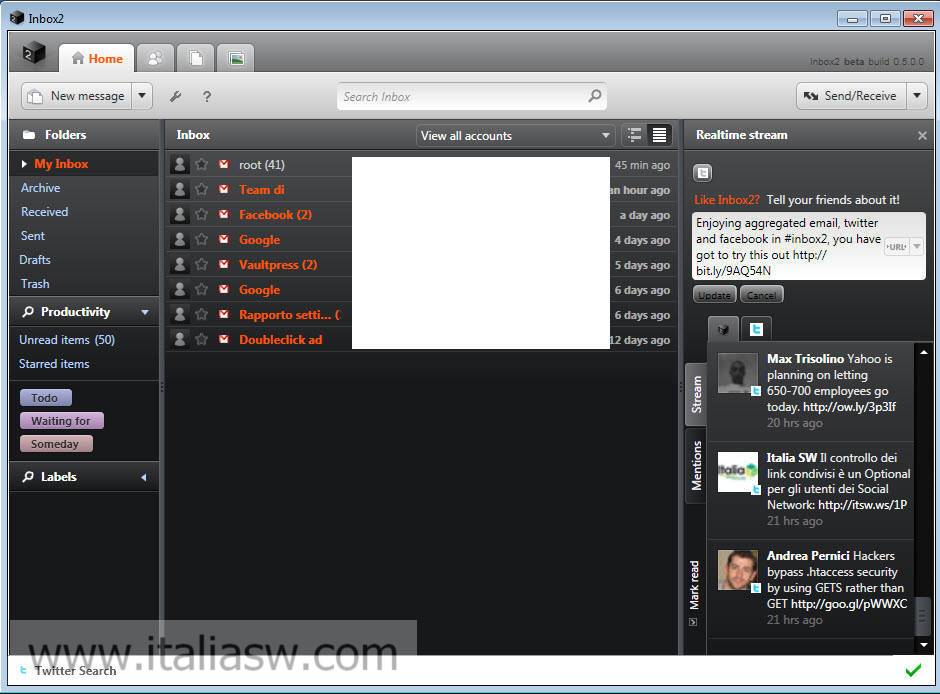Image resolution: width=940 pixels, height=694 pixels.
Task: Show Unread items (50)
Action: [x=67, y=340]
